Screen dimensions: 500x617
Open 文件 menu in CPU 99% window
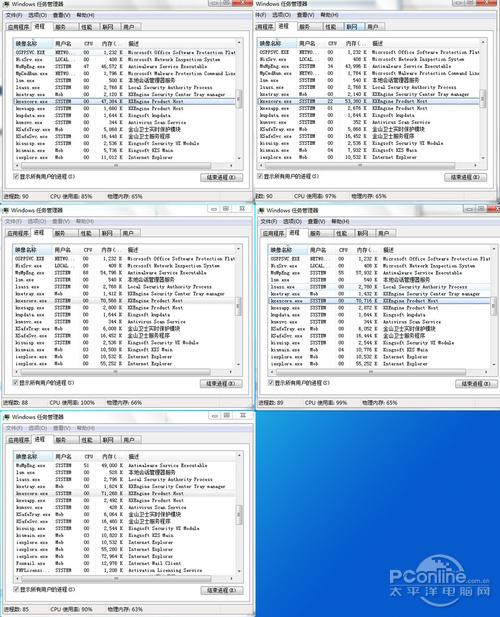pos(269,221)
